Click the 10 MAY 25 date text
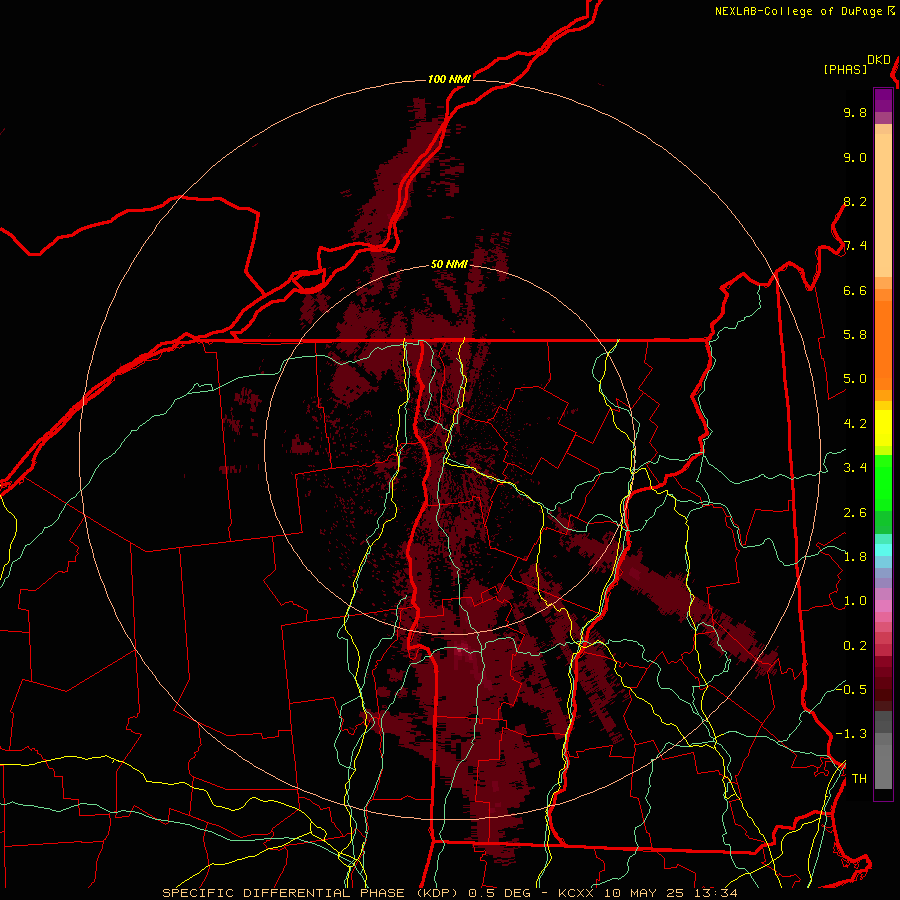Image resolution: width=900 pixels, height=900 pixels. point(645,893)
